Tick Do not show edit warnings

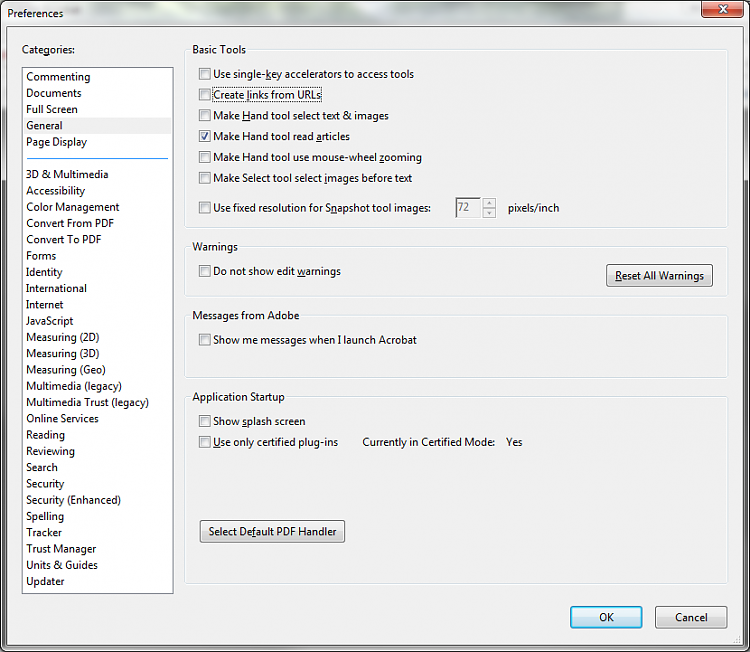point(205,271)
